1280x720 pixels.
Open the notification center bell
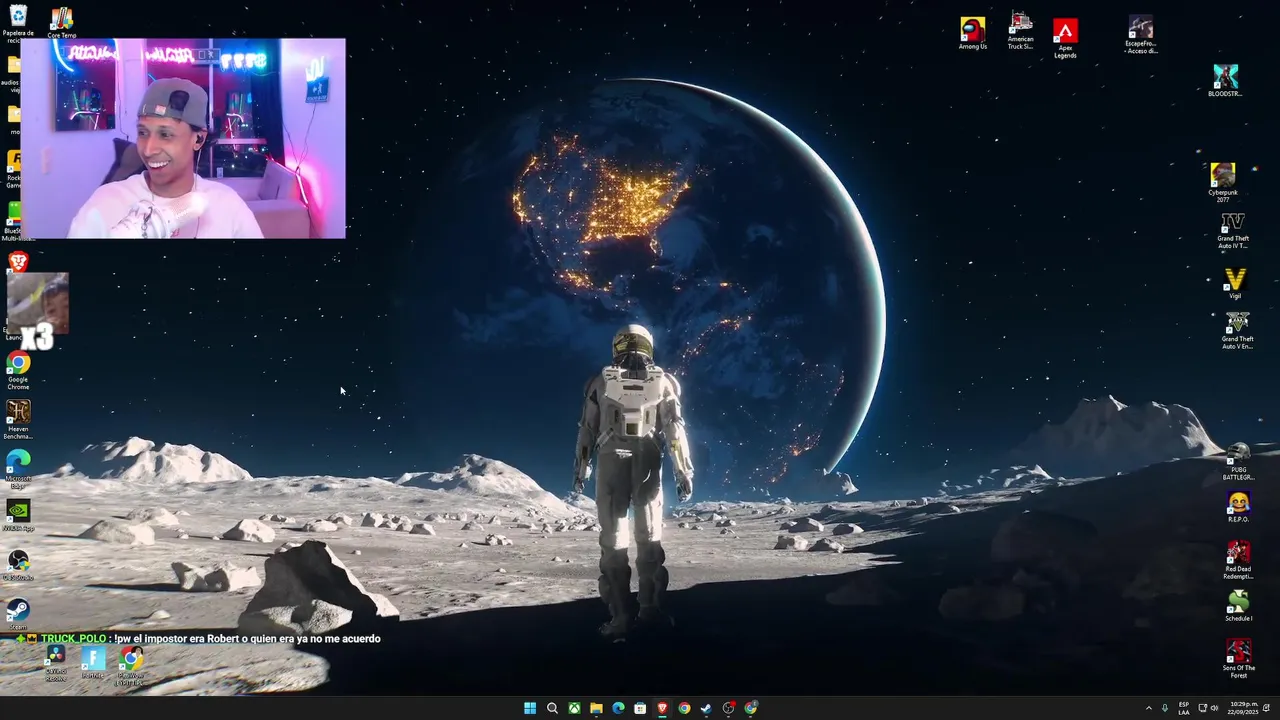1267,708
